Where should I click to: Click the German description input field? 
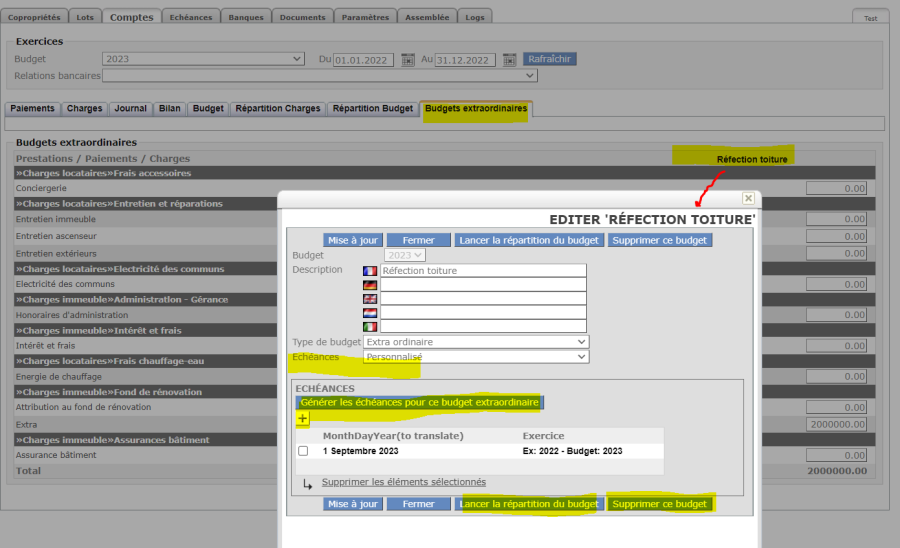483,285
